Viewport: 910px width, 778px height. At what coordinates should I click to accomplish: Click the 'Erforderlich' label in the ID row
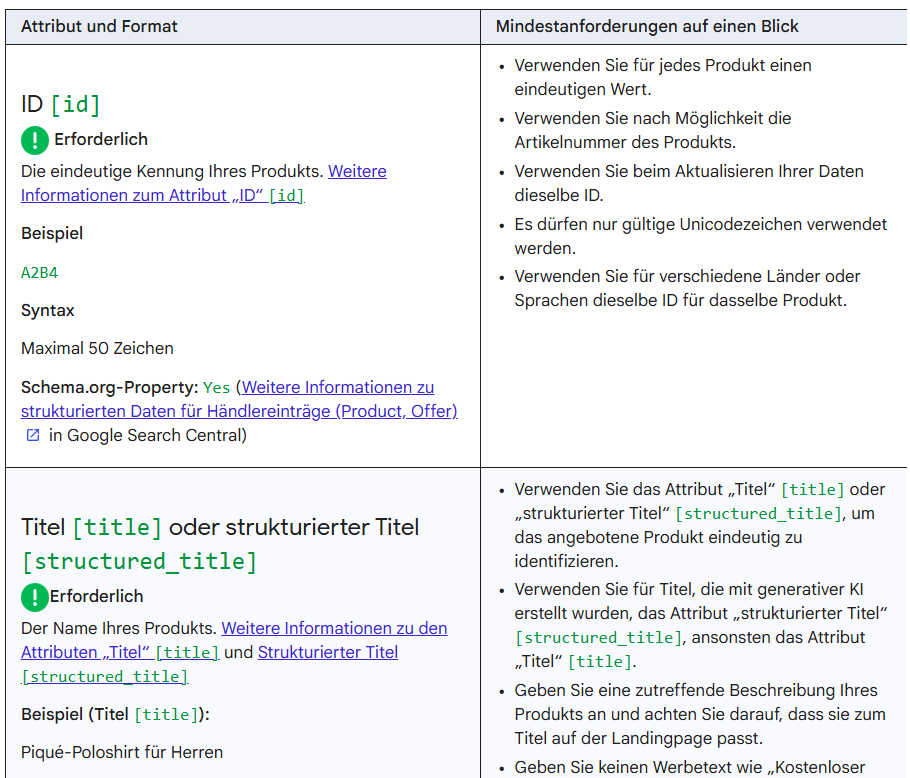[x=101, y=139]
